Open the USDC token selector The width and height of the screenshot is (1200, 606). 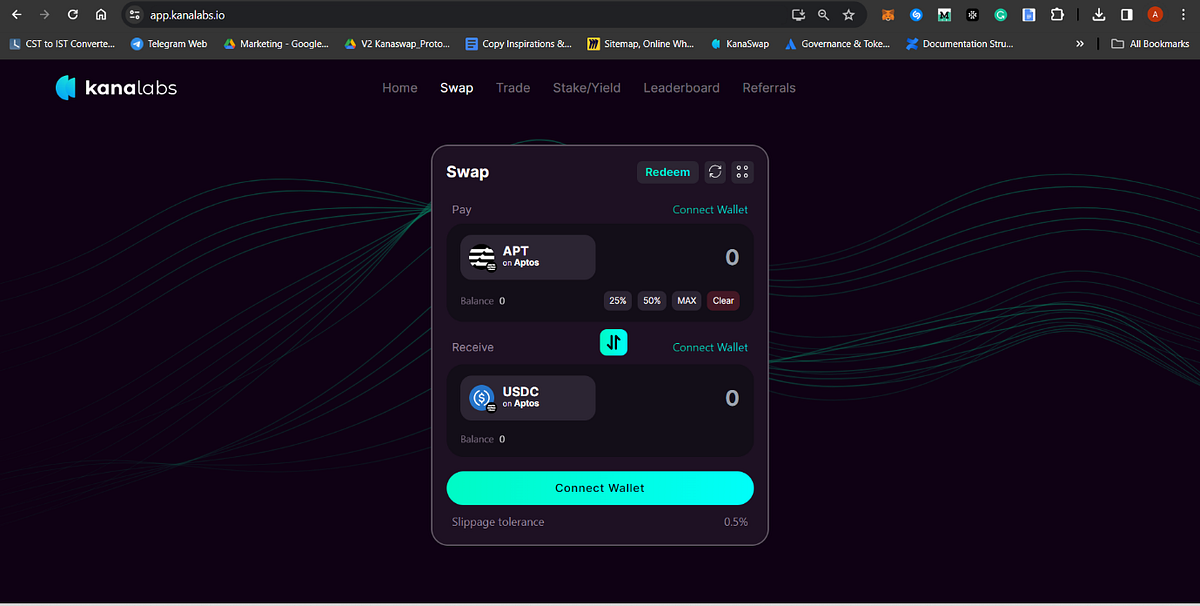[527, 397]
